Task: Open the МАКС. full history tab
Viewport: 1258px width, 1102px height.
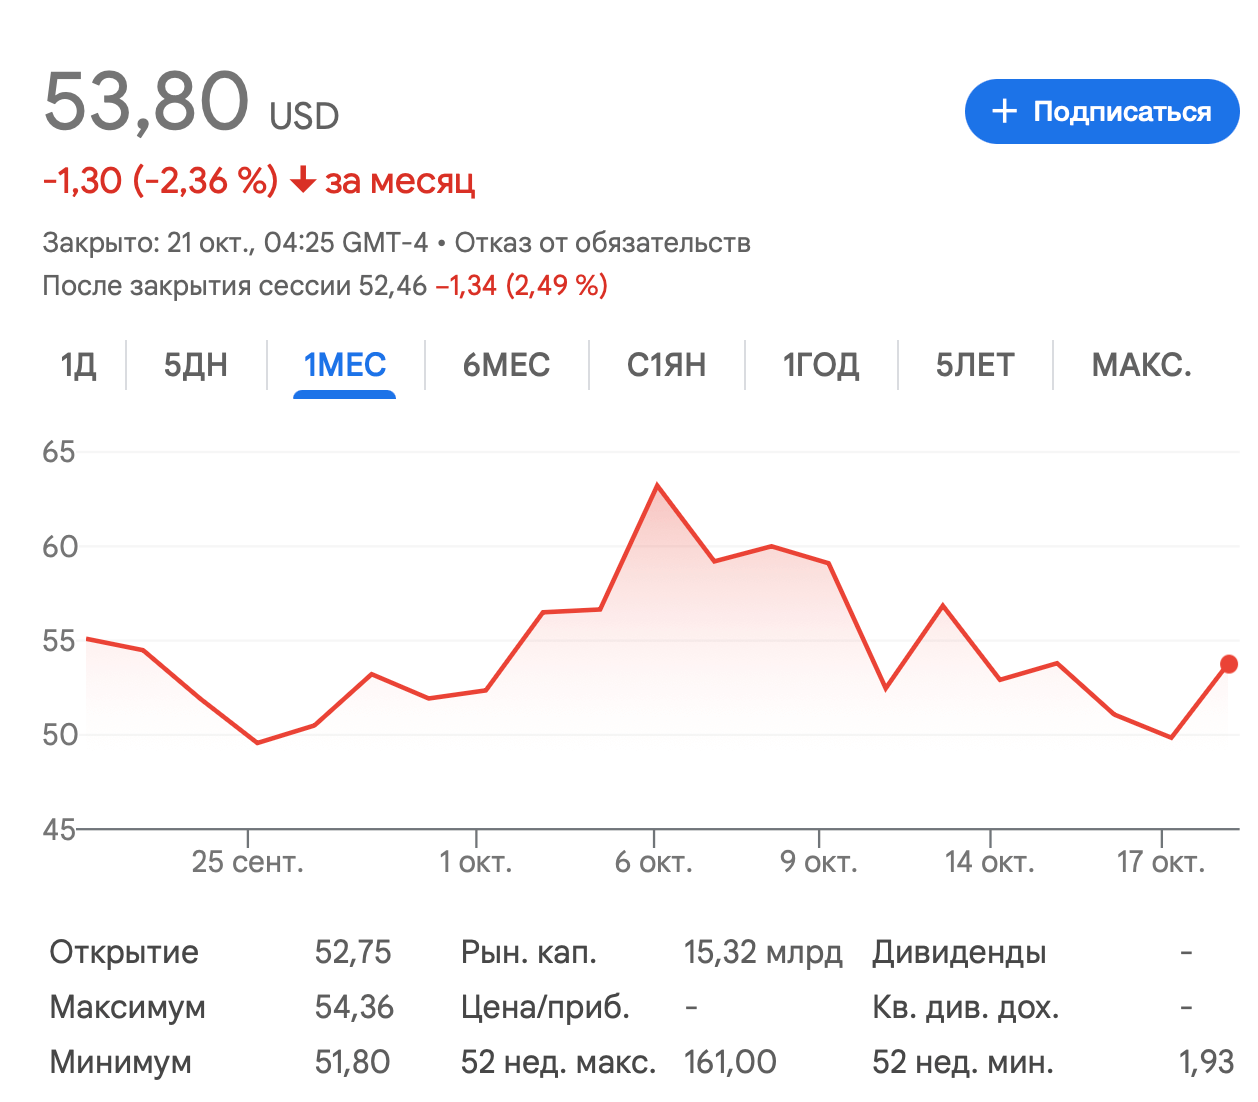Action: point(1141,365)
